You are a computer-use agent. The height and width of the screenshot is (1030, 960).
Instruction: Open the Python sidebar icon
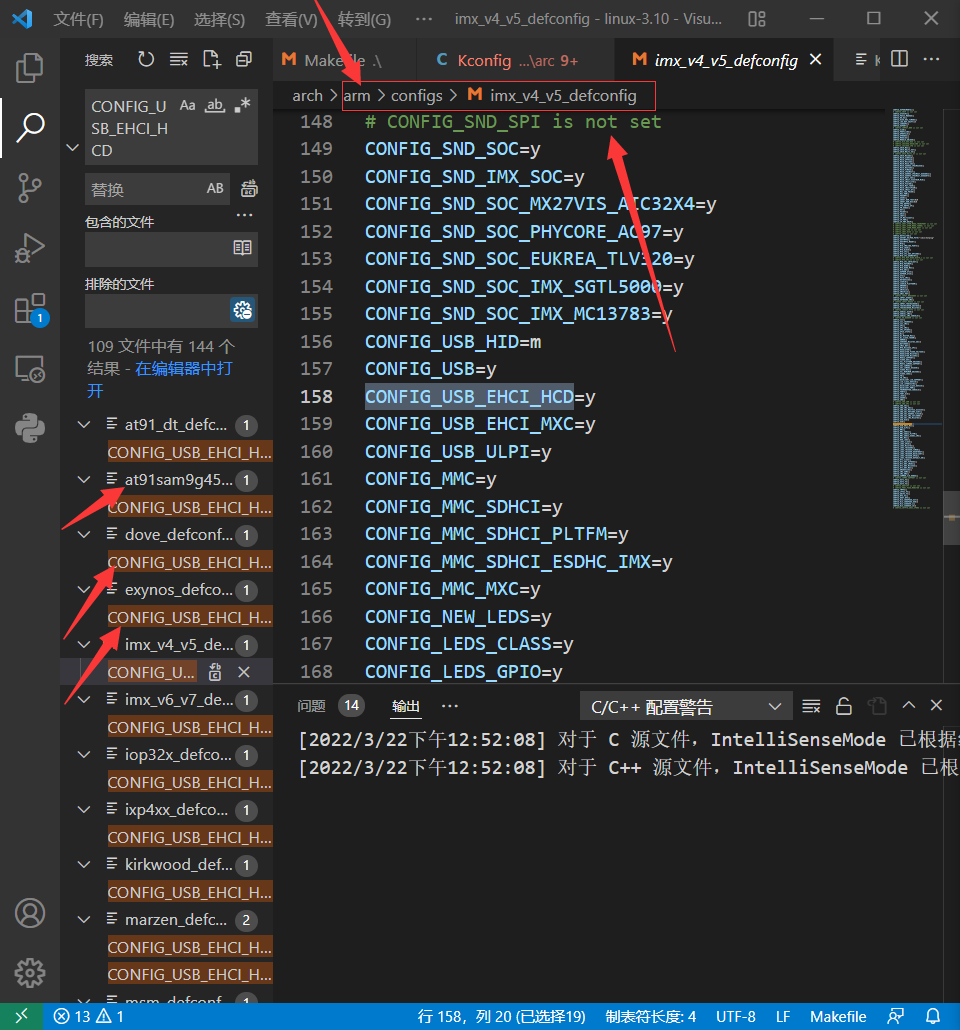tap(30, 428)
